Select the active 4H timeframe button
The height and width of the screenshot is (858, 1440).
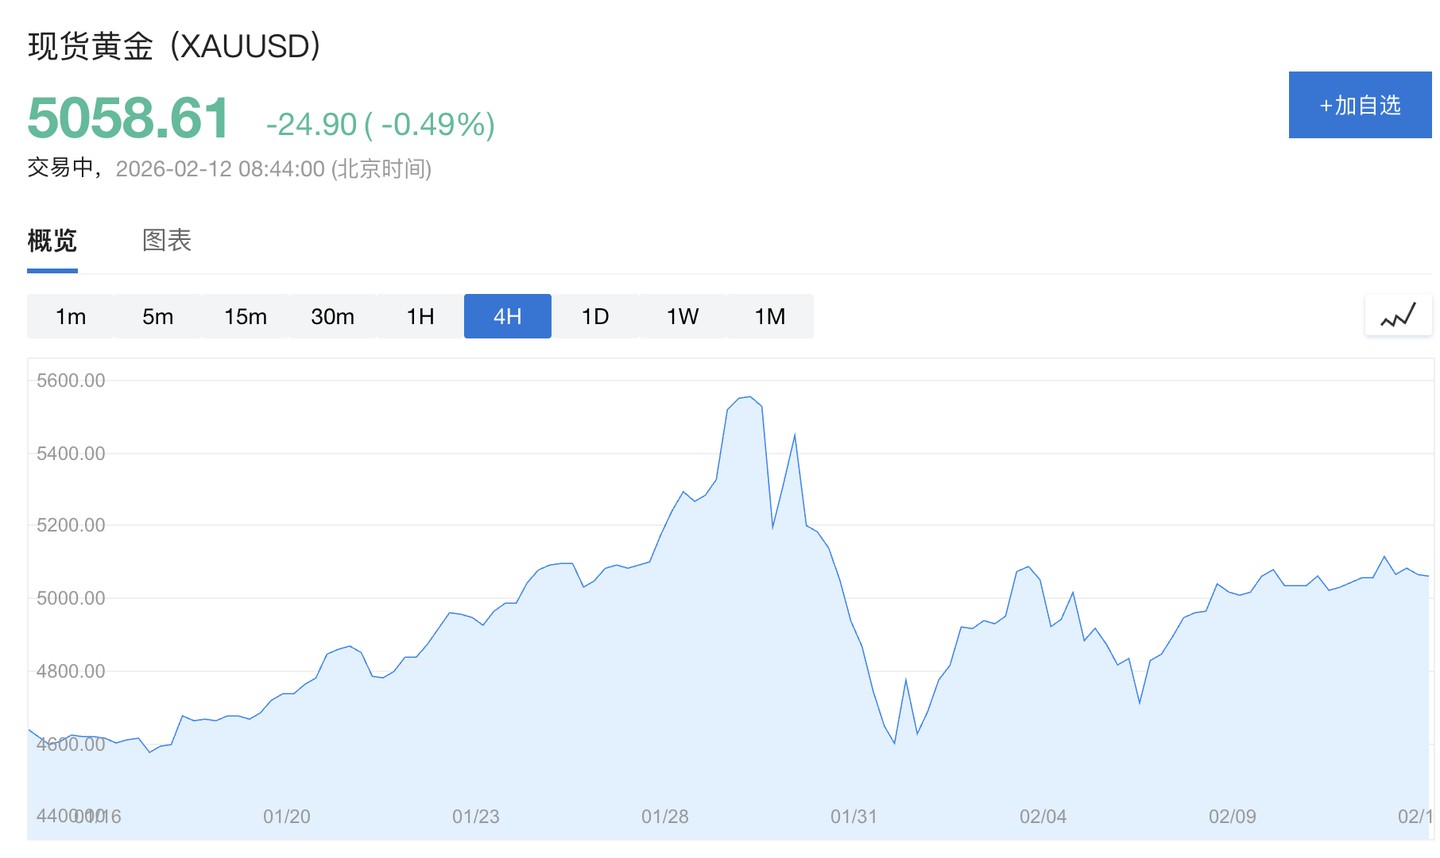(x=507, y=316)
